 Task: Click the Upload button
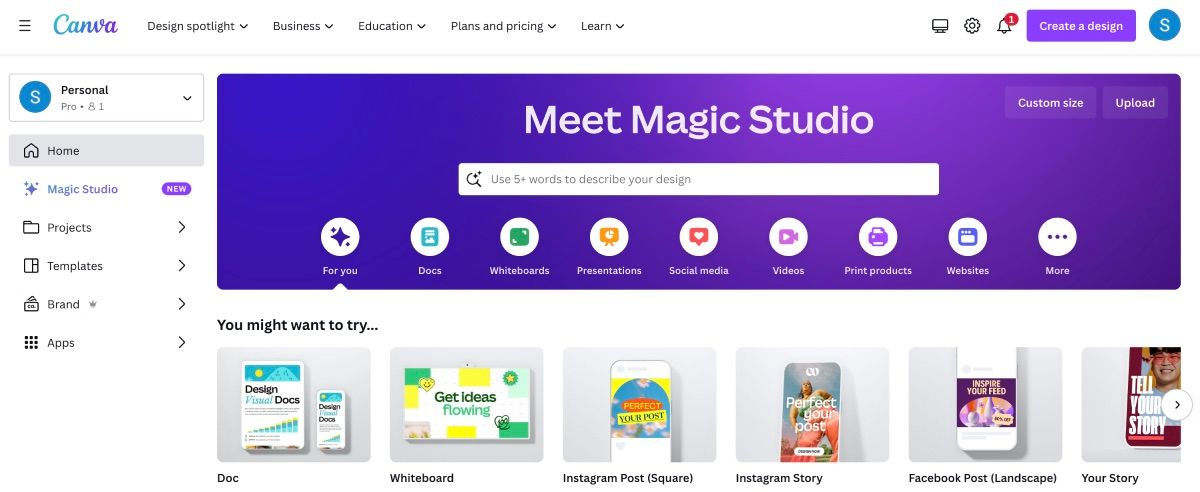pyautogui.click(x=1135, y=103)
